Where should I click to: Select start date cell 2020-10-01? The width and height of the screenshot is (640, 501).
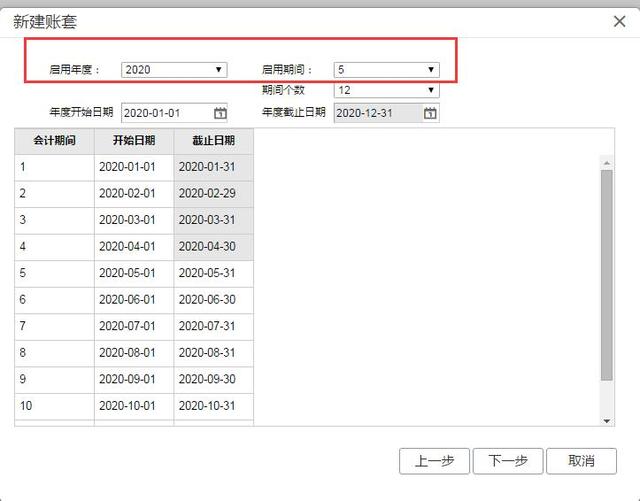click(x=134, y=406)
